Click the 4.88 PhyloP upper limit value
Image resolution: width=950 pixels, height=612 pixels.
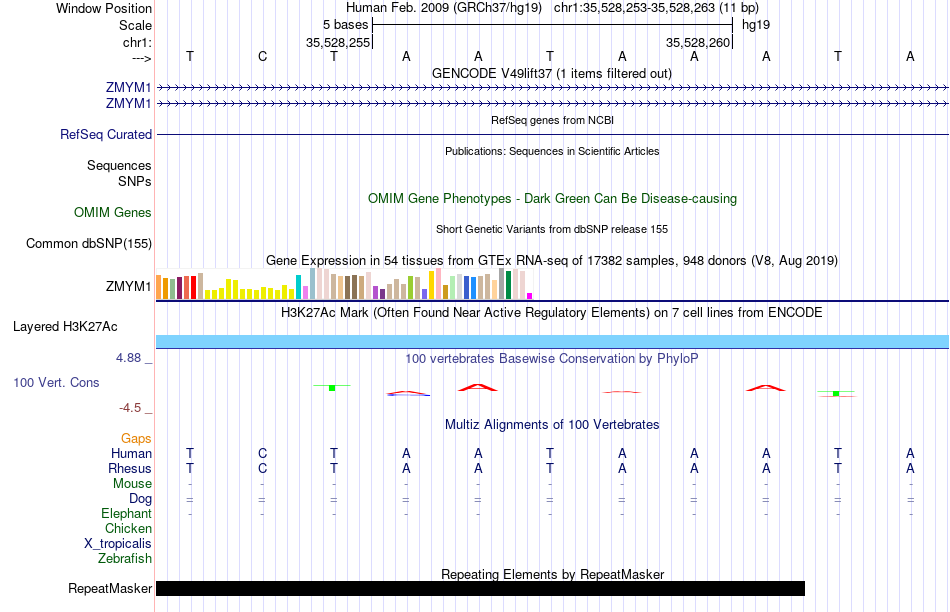128,358
